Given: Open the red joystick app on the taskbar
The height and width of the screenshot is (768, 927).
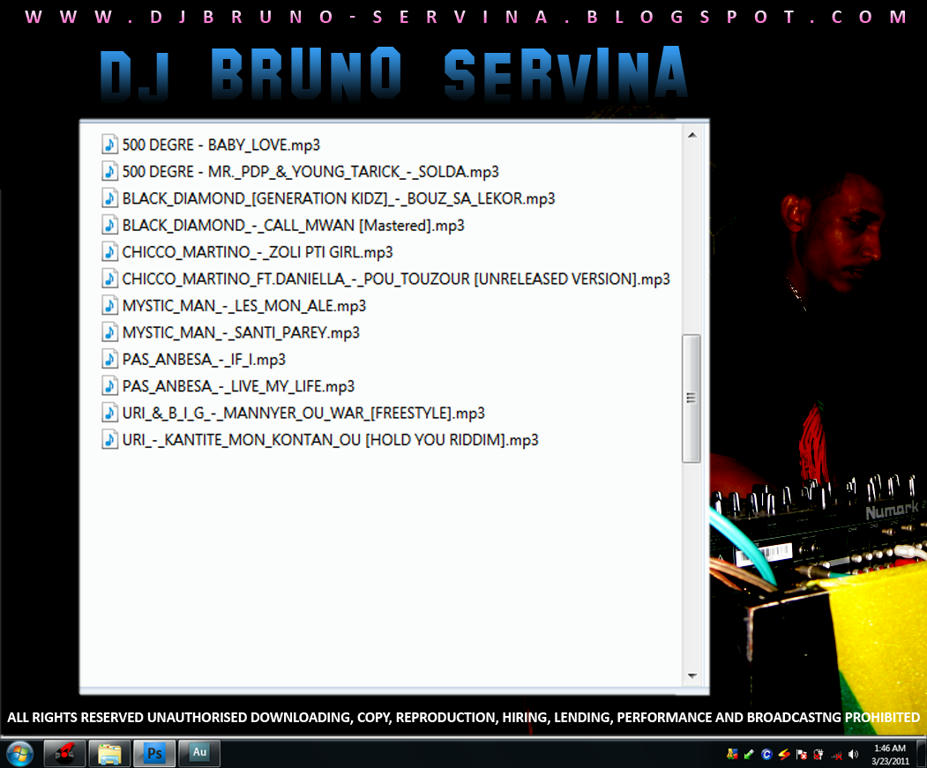Looking at the screenshot, I should pos(64,754).
